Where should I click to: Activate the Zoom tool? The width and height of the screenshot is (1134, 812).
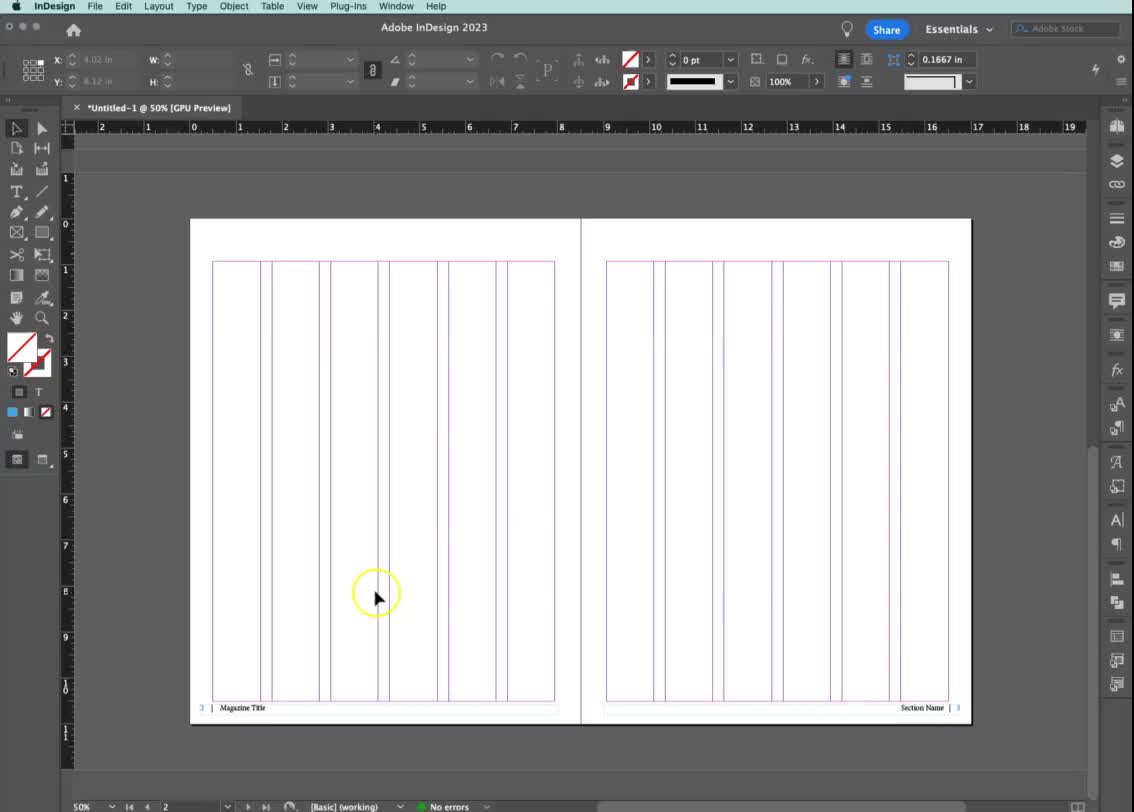pos(43,318)
